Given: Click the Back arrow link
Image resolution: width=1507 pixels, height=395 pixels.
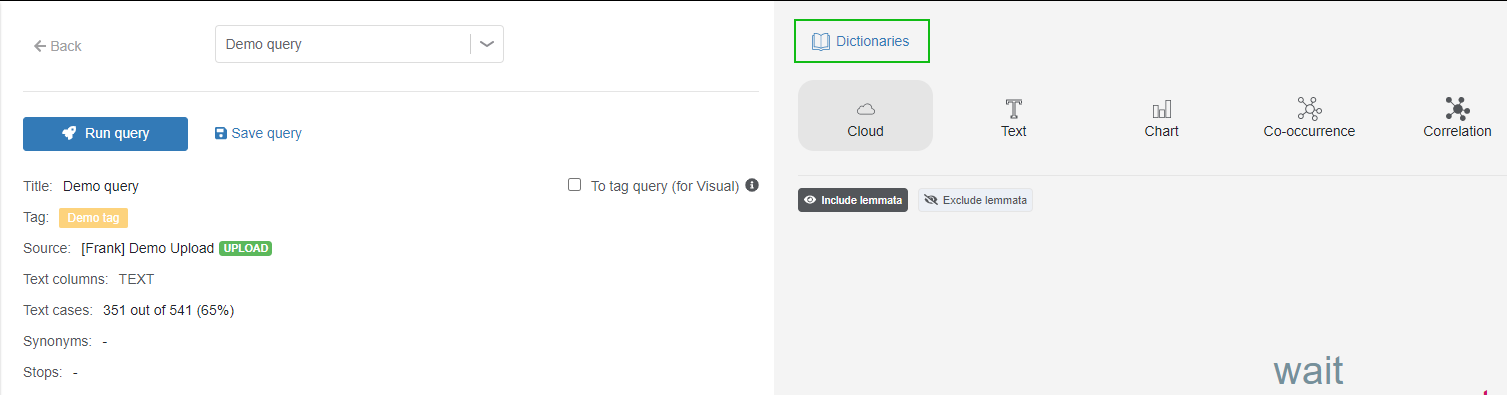Looking at the screenshot, I should coord(57,46).
